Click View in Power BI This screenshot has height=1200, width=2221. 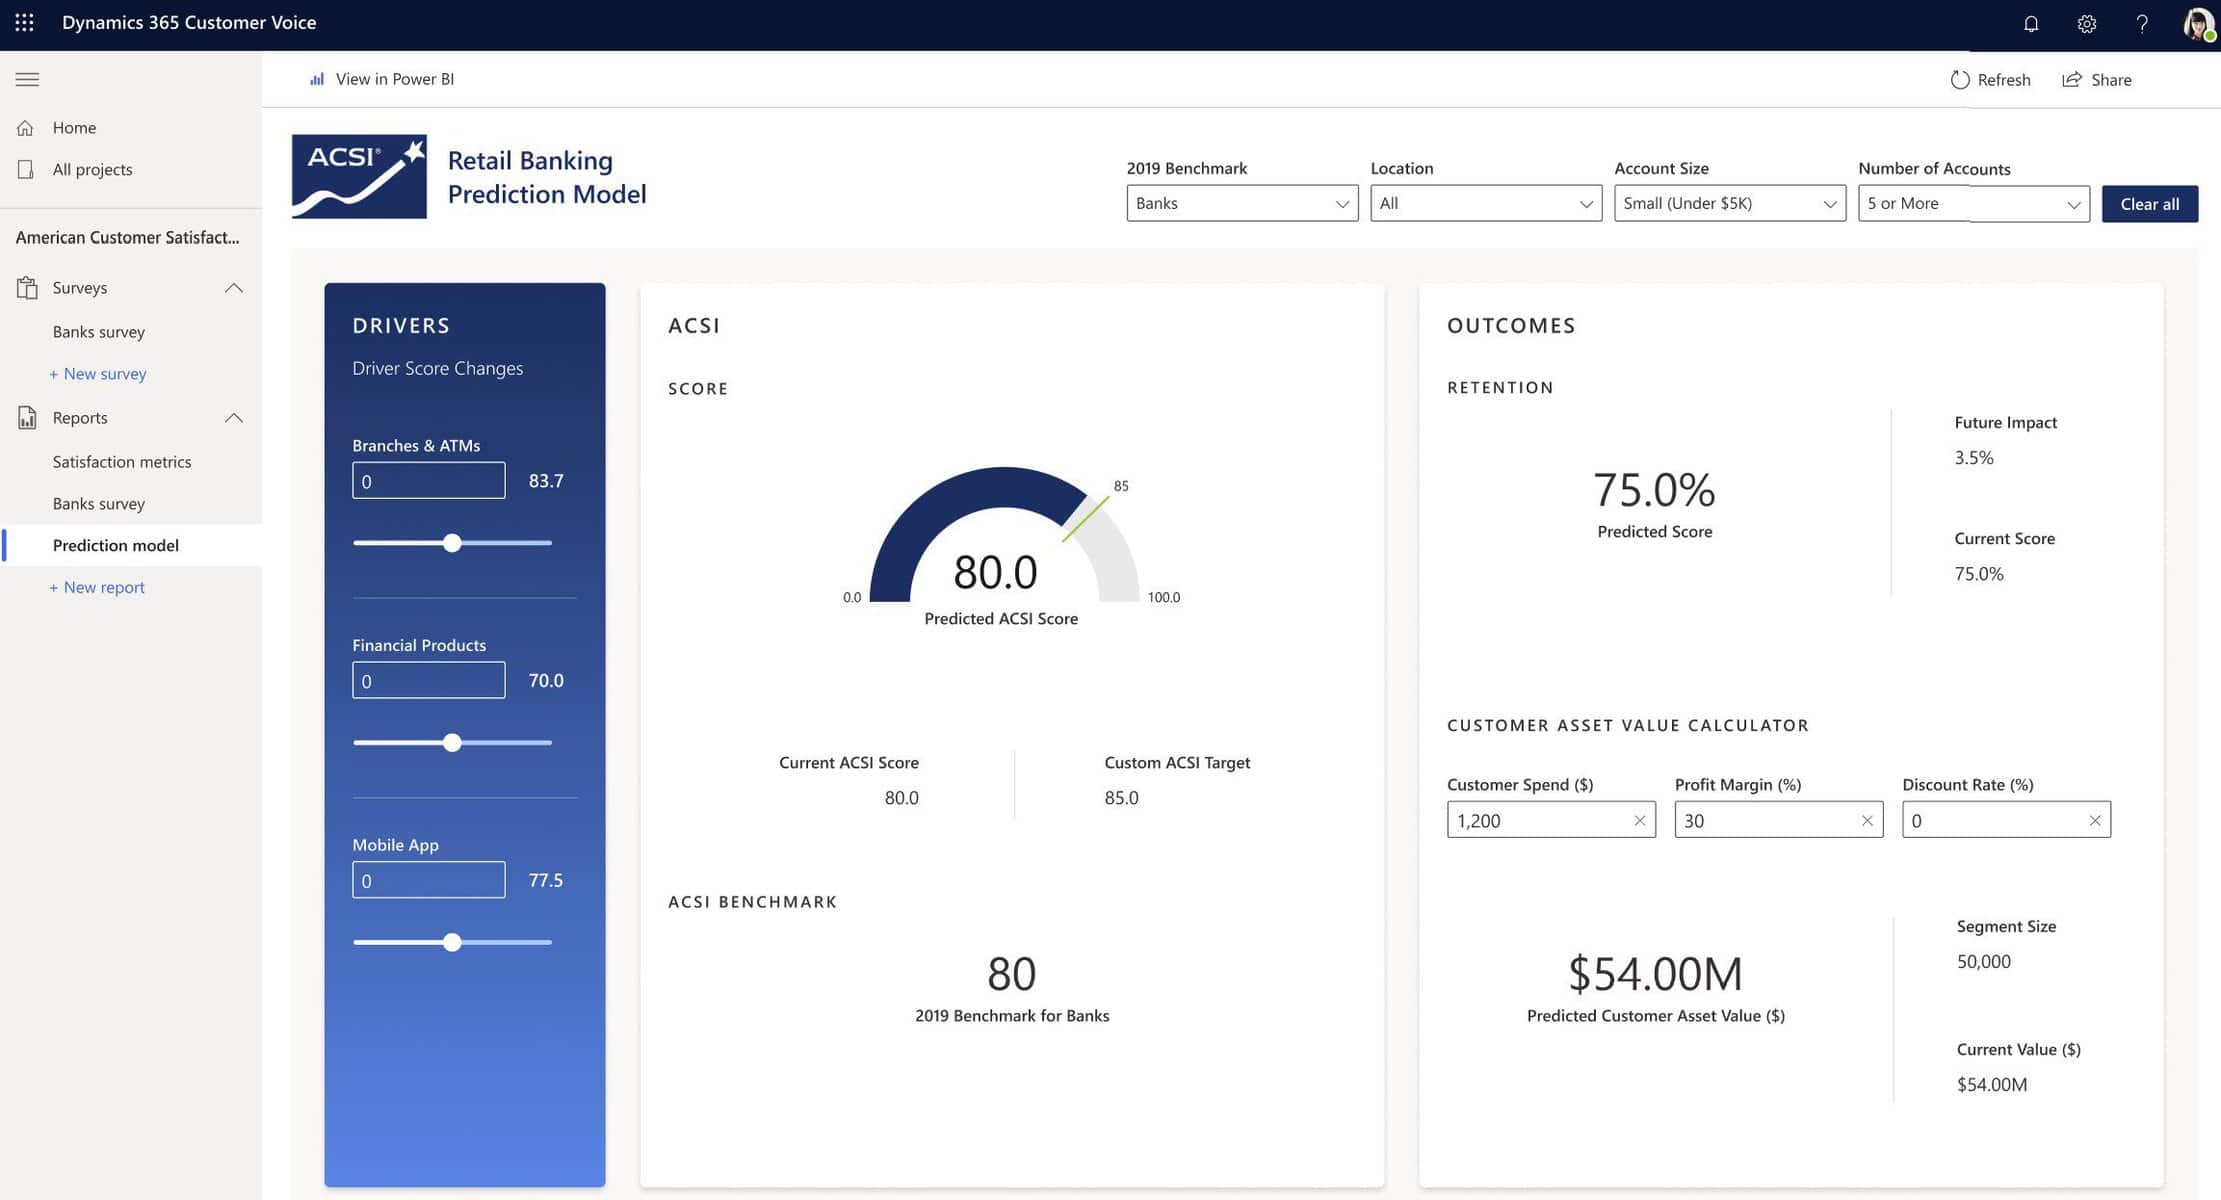click(x=394, y=79)
